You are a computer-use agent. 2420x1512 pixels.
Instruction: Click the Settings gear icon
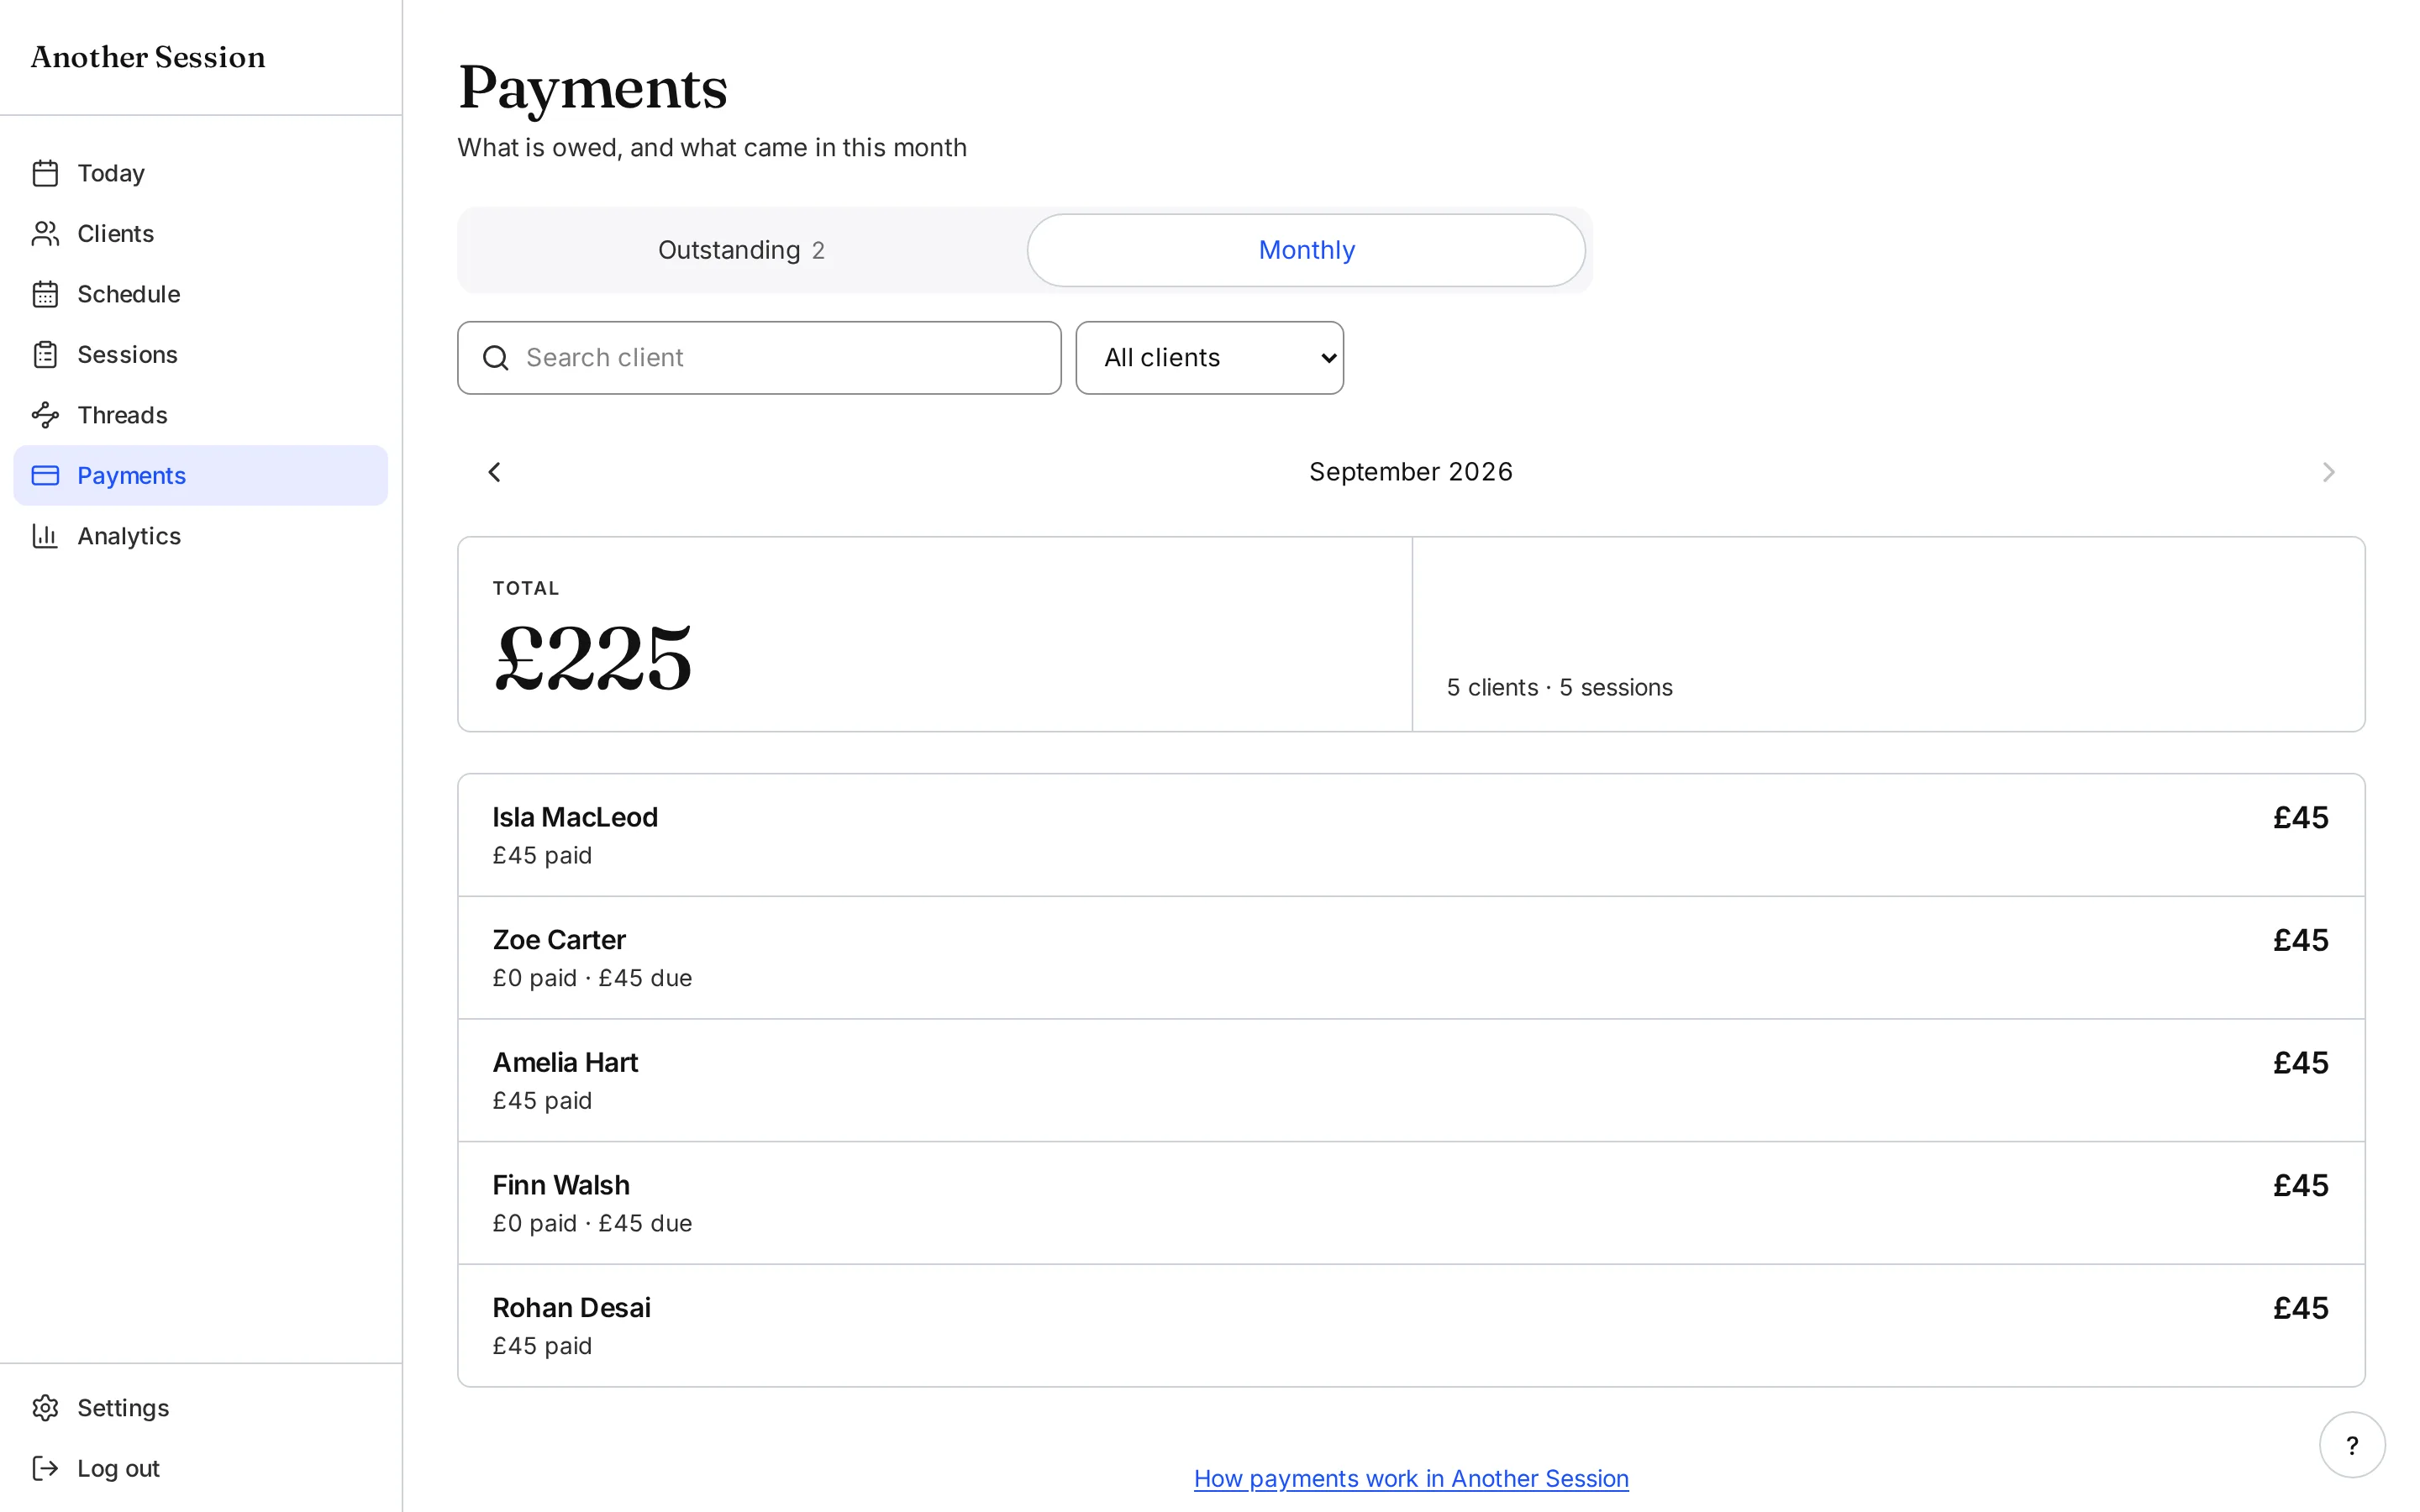coord(45,1408)
